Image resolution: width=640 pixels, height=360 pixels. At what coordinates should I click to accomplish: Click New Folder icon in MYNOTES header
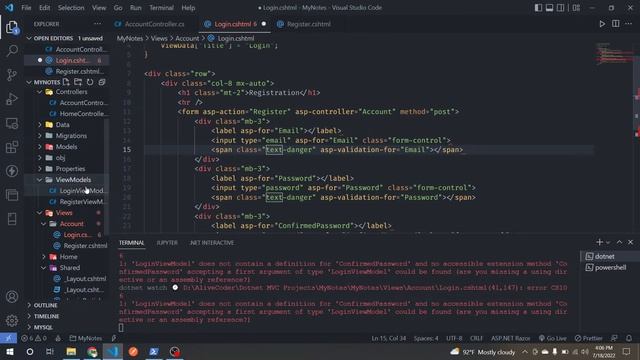point(78,82)
